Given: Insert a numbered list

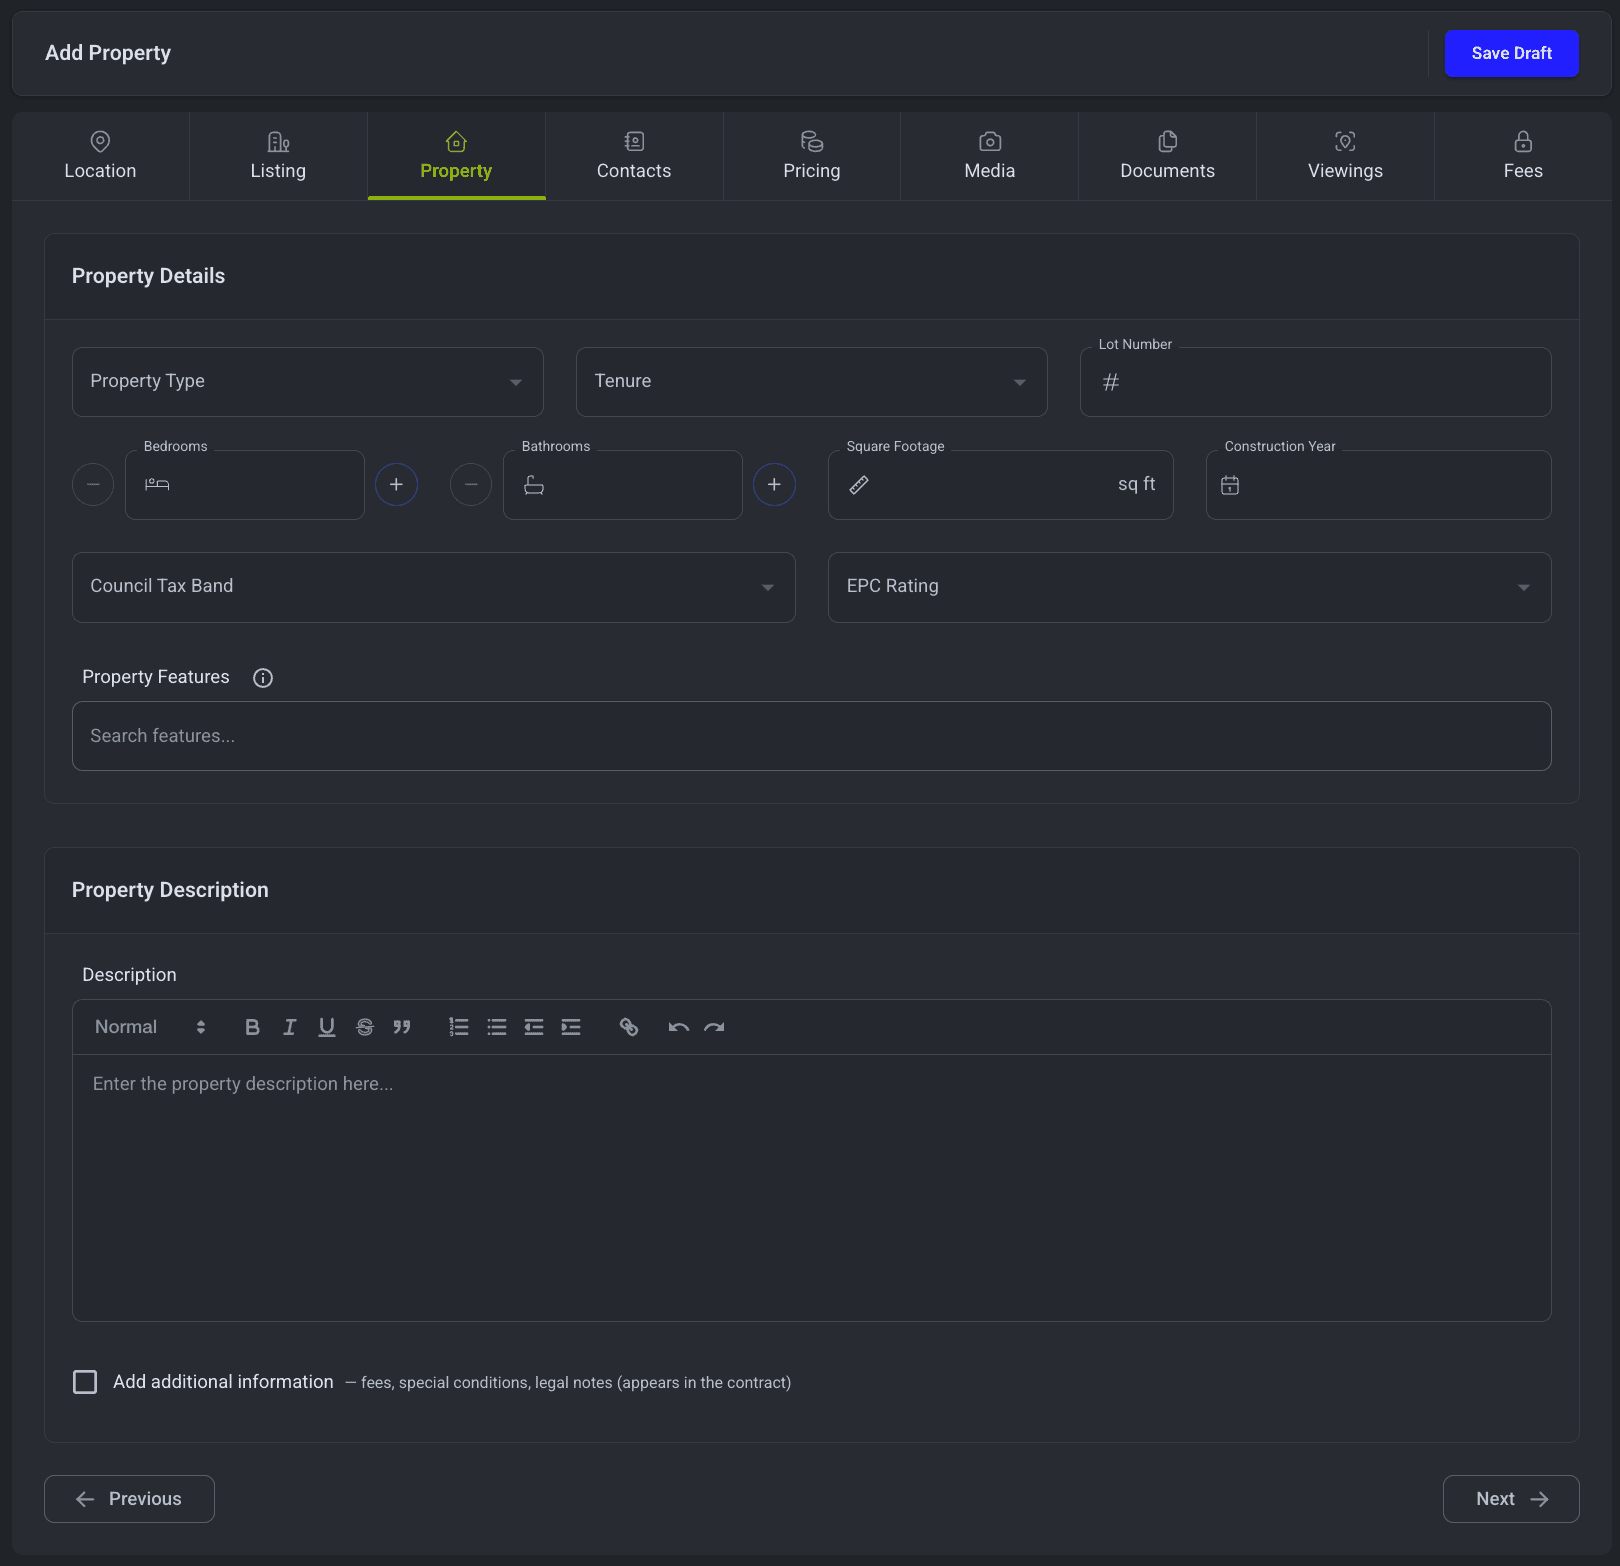Looking at the screenshot, I should click(459, 1027).
